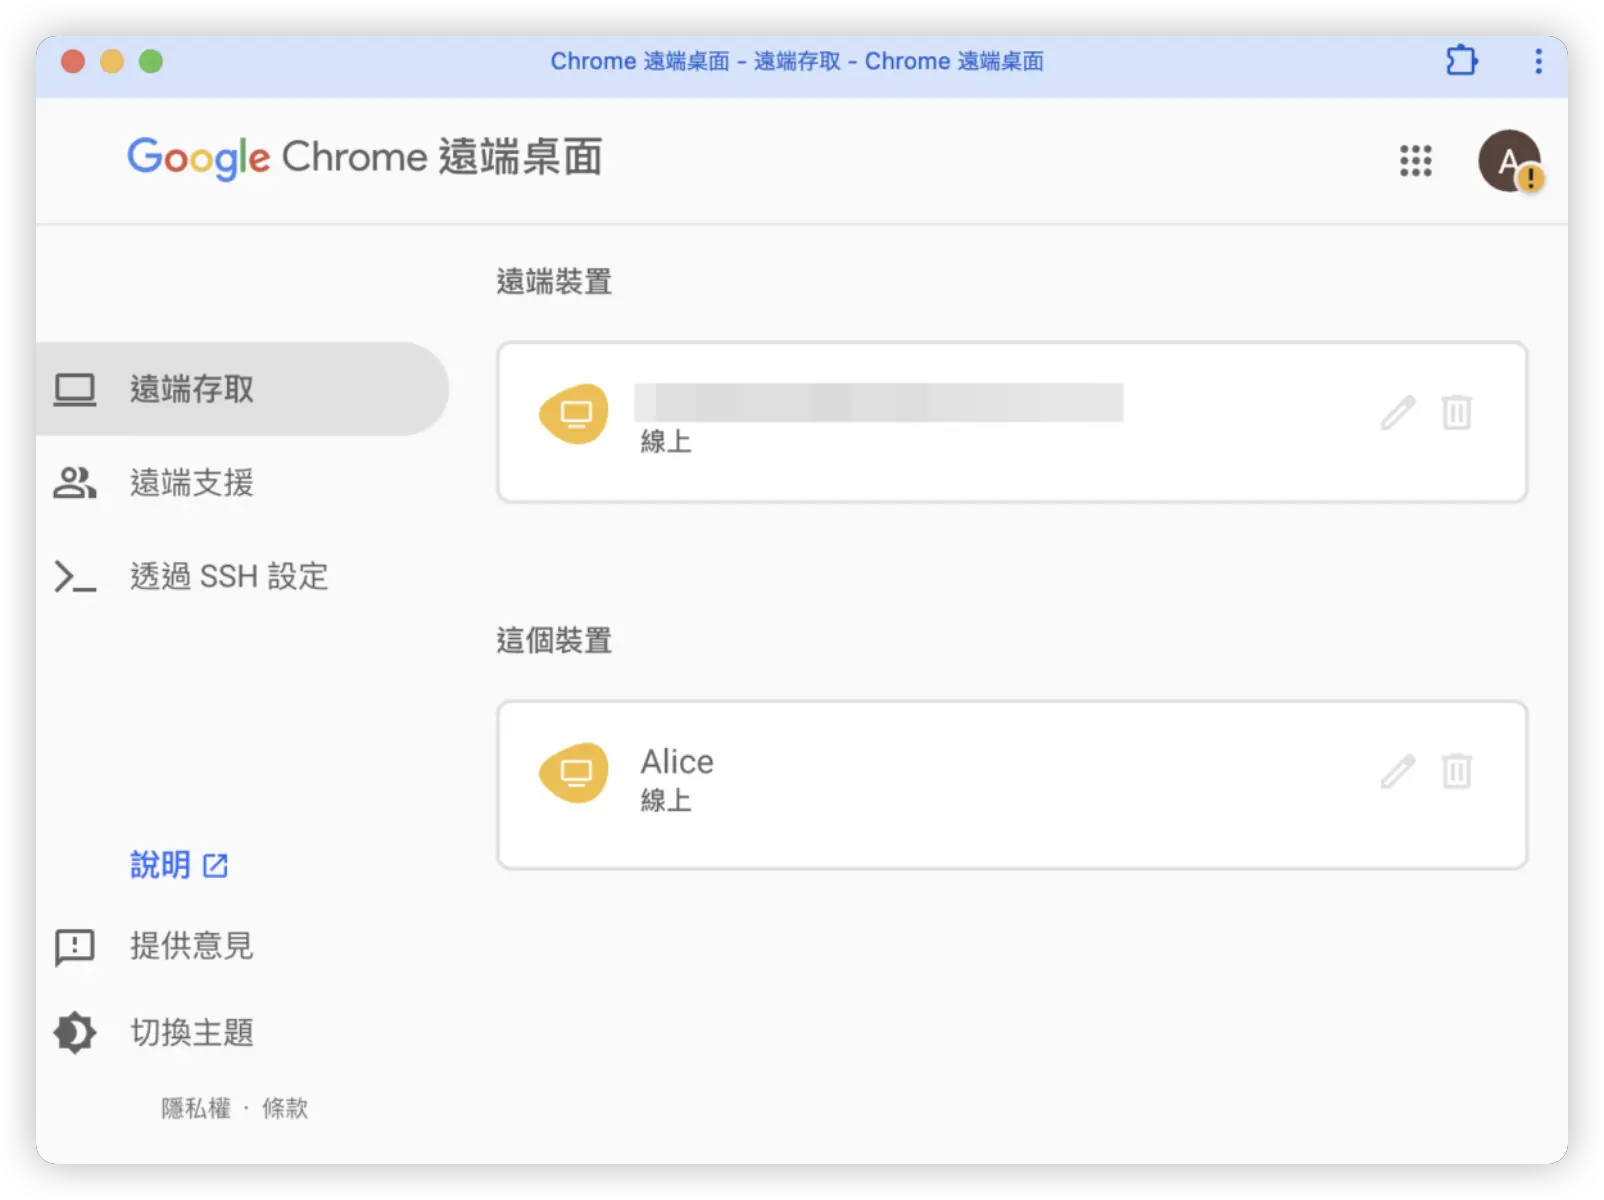Open the 隱私權 privacy link
Screen dimensions: 1604x1200
click(196, 1108)
